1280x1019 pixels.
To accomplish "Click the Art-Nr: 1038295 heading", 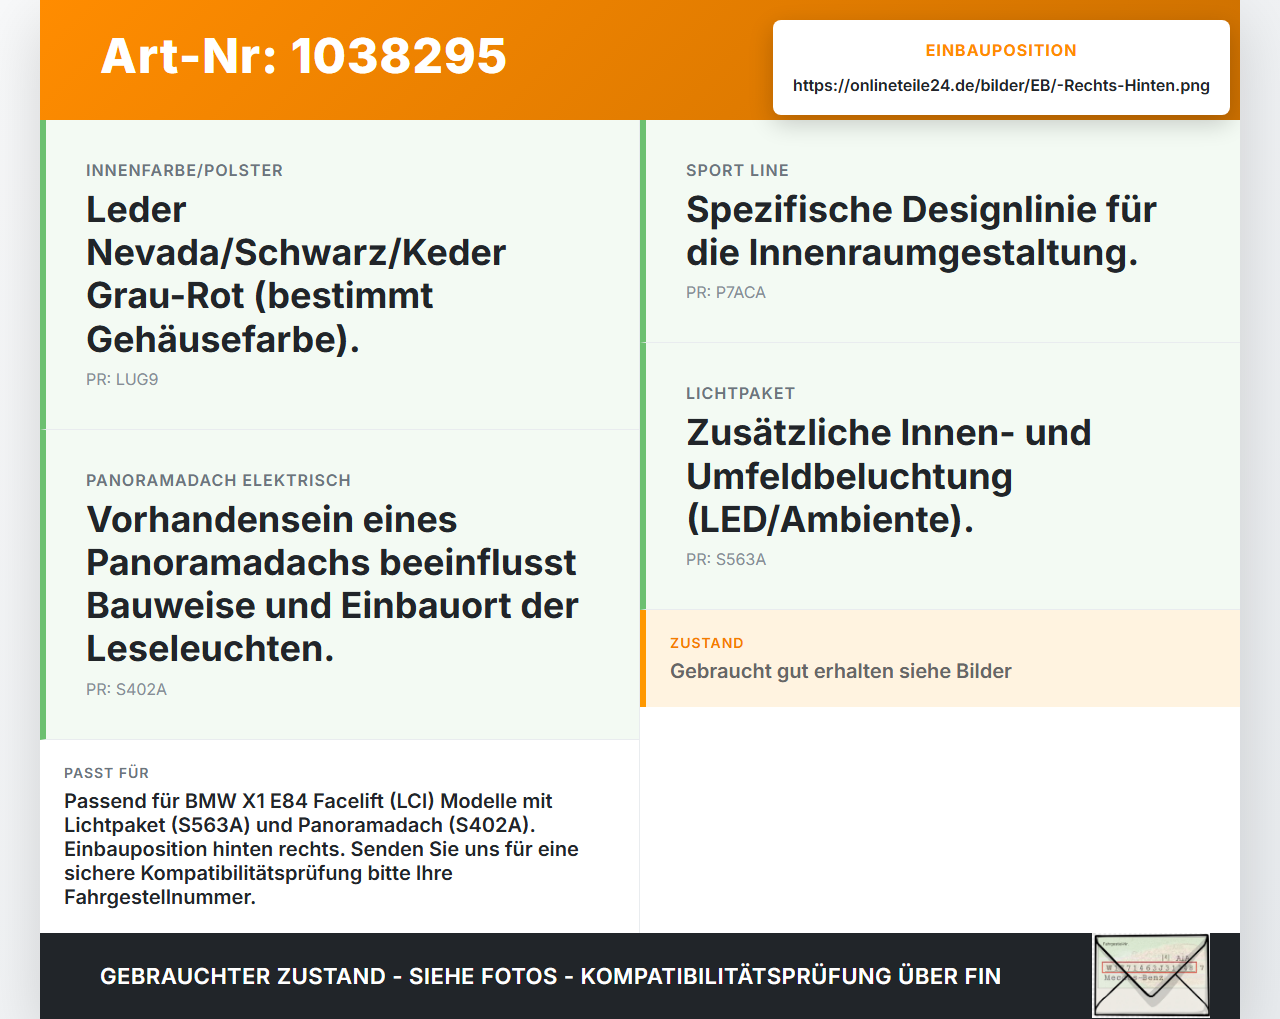I will pos(304,56).
